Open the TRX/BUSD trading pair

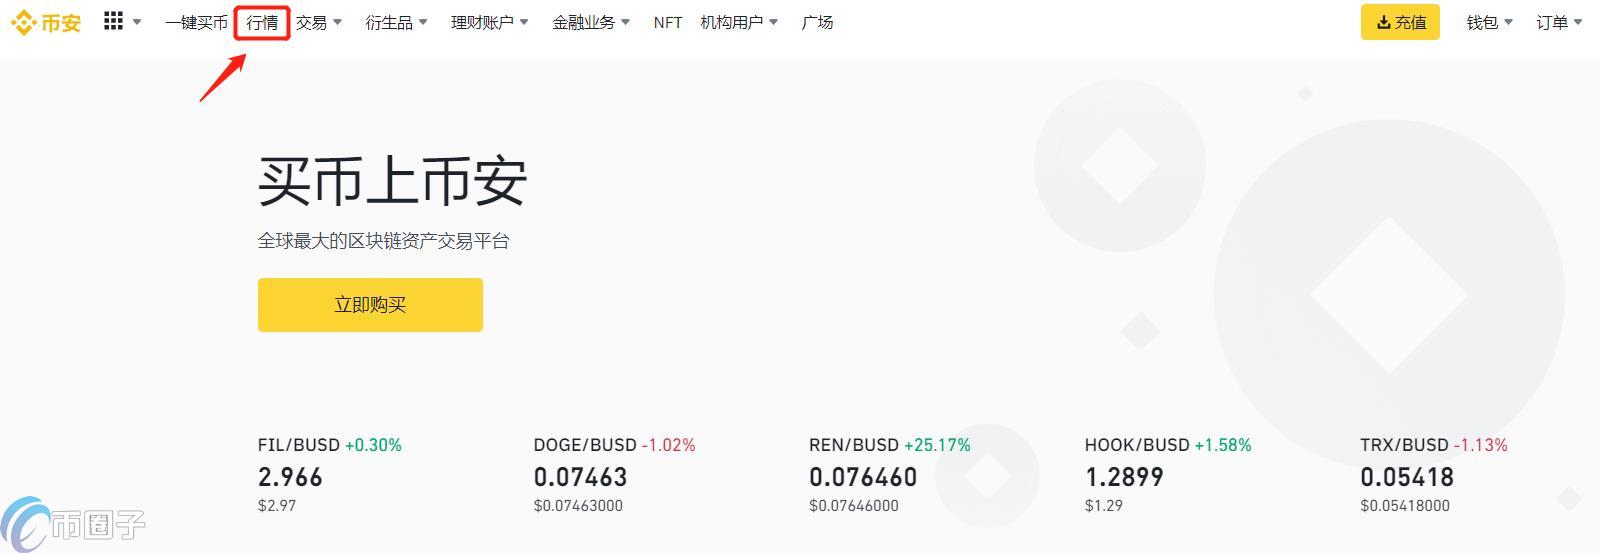(1404, 445)
